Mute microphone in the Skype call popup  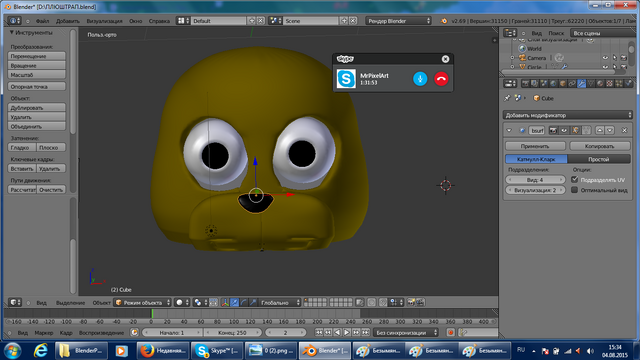tap(420, 79)
